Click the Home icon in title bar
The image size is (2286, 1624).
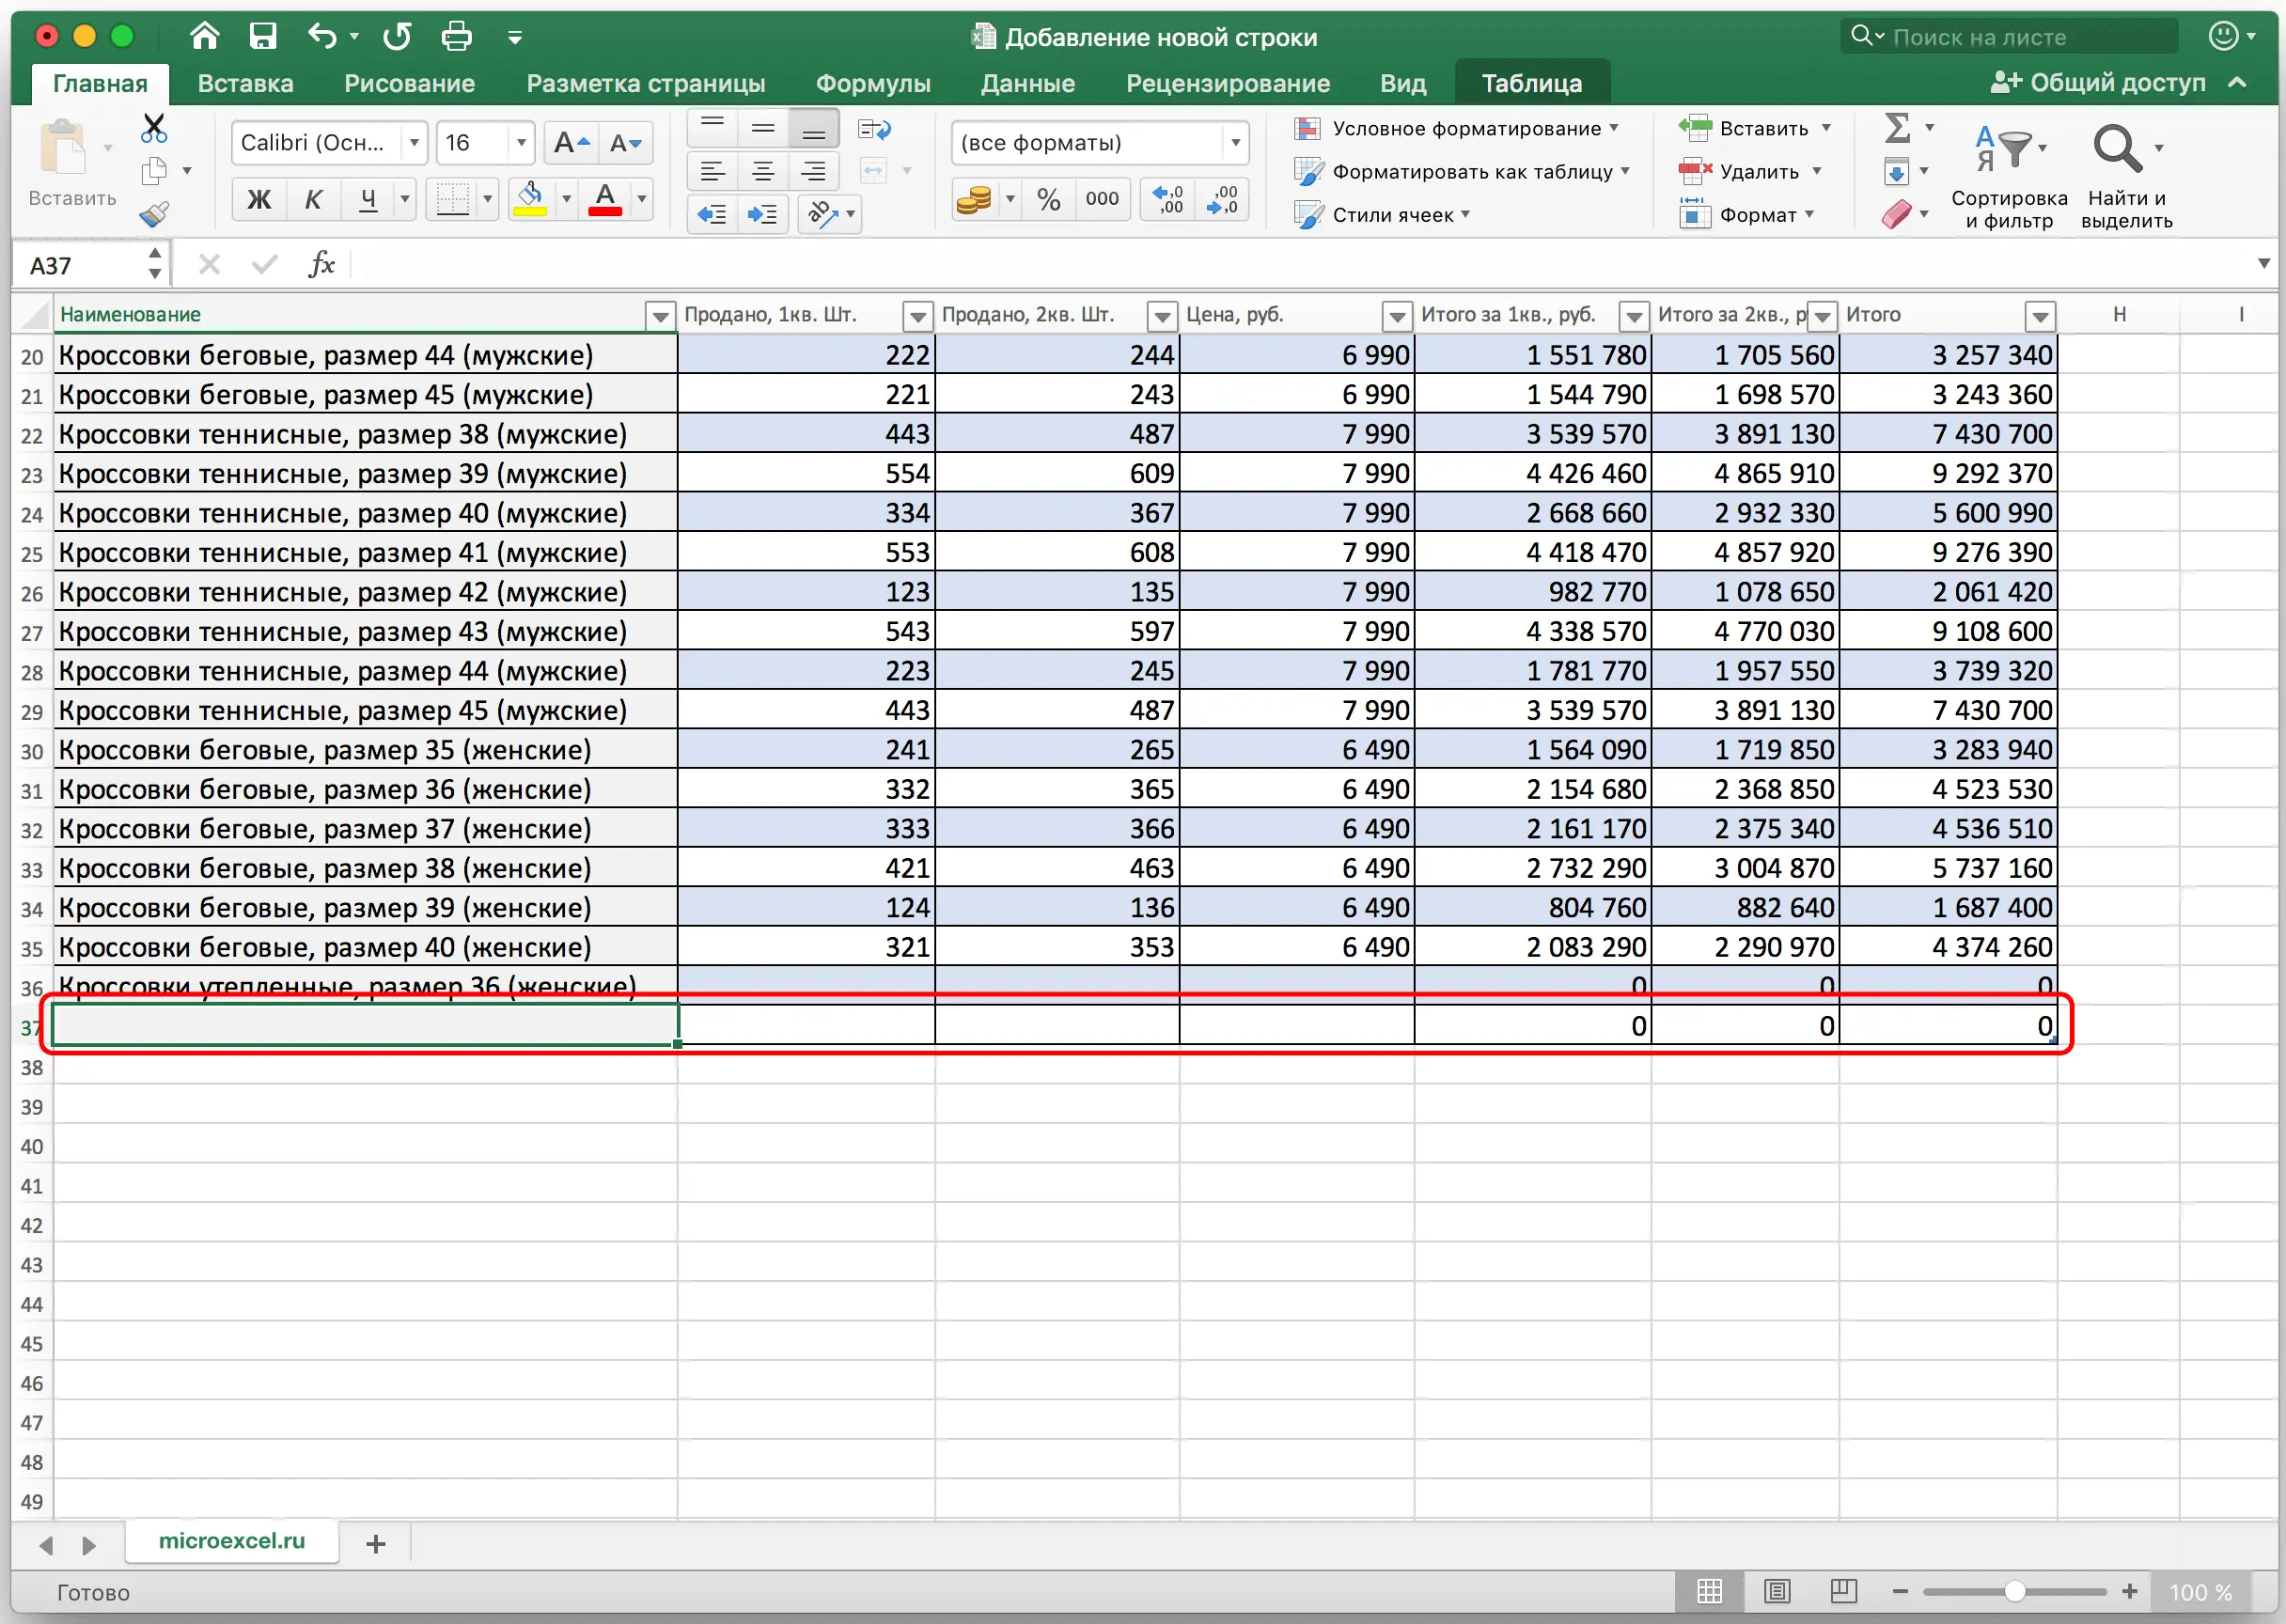(204, 36)
